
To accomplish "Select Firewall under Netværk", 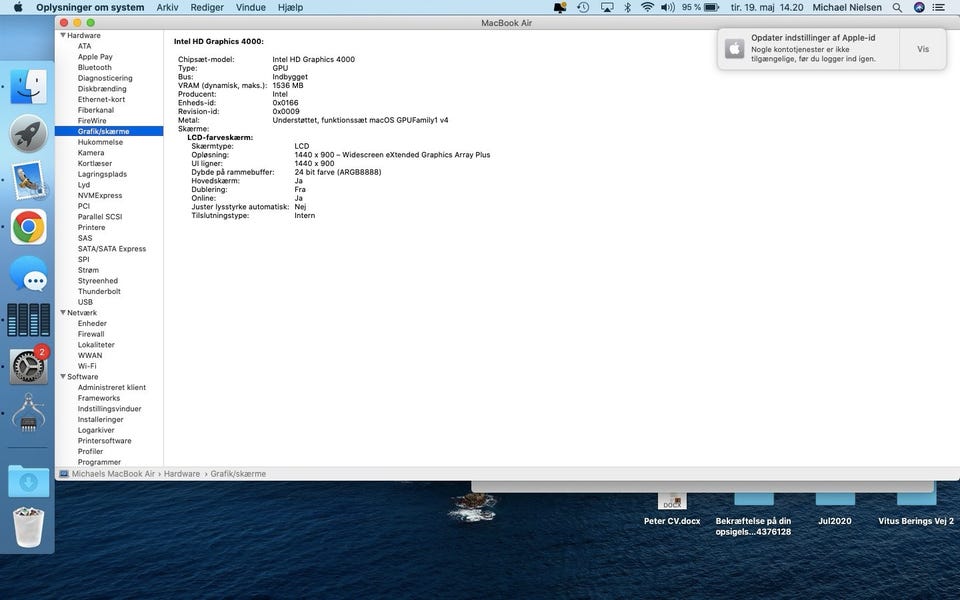I will coord(91,334).
